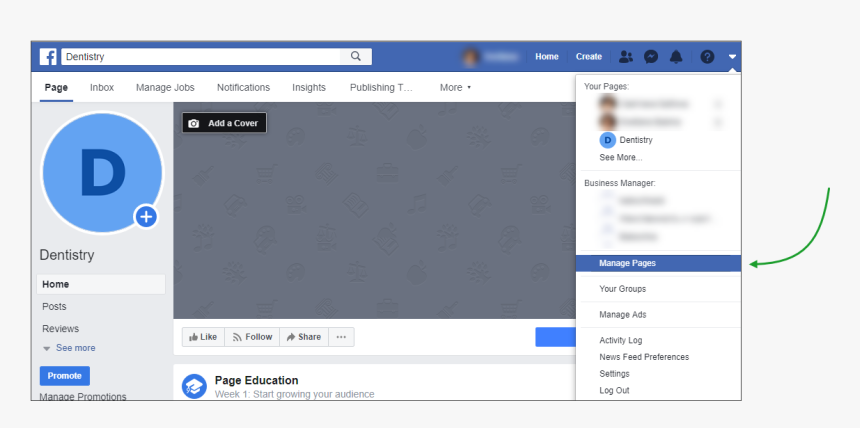Choose Manage Pages in dropdown menu
Image resolution: width=860 pixels, height=428 pixels.
(x=658, y=263)
